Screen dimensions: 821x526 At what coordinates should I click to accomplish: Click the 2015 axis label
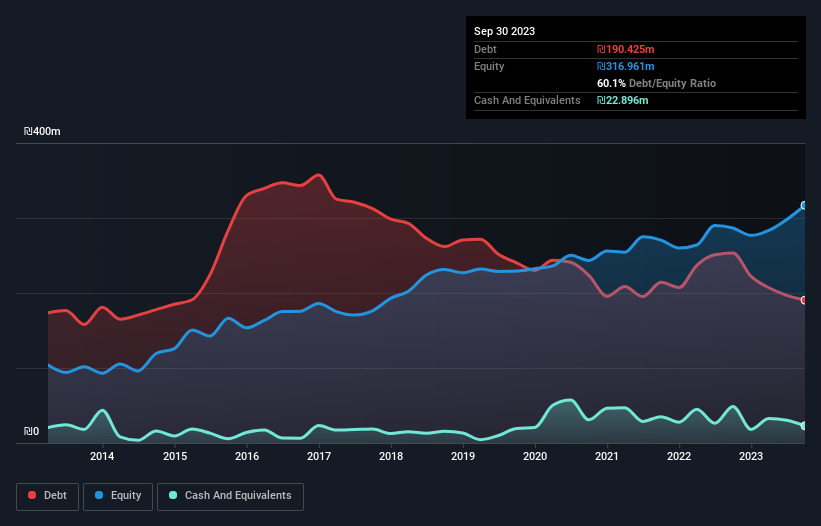pos(175,456)
